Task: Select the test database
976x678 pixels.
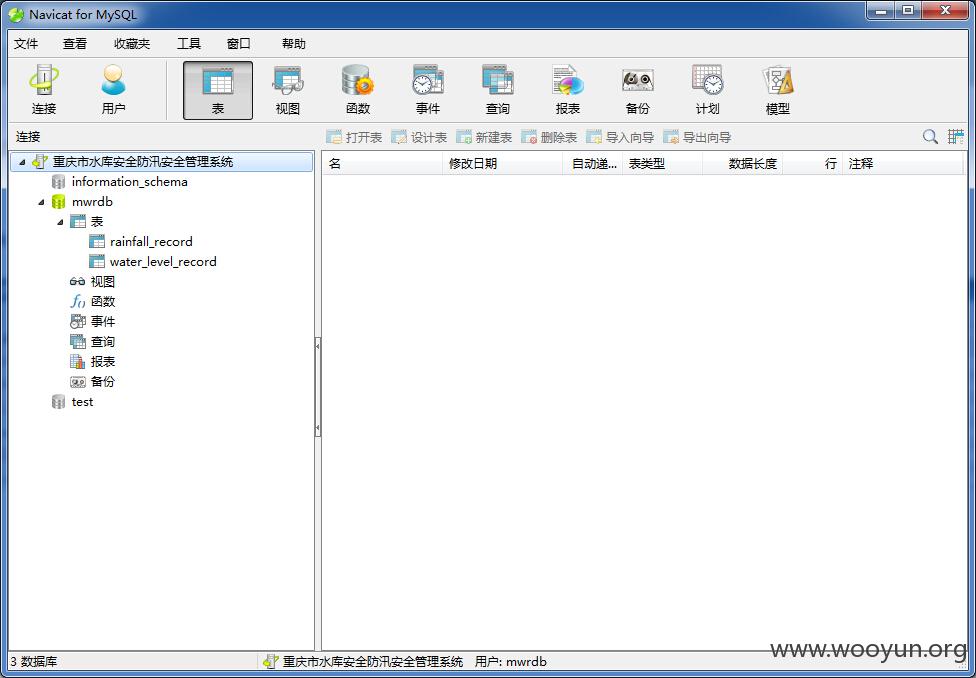Action: 82,402
